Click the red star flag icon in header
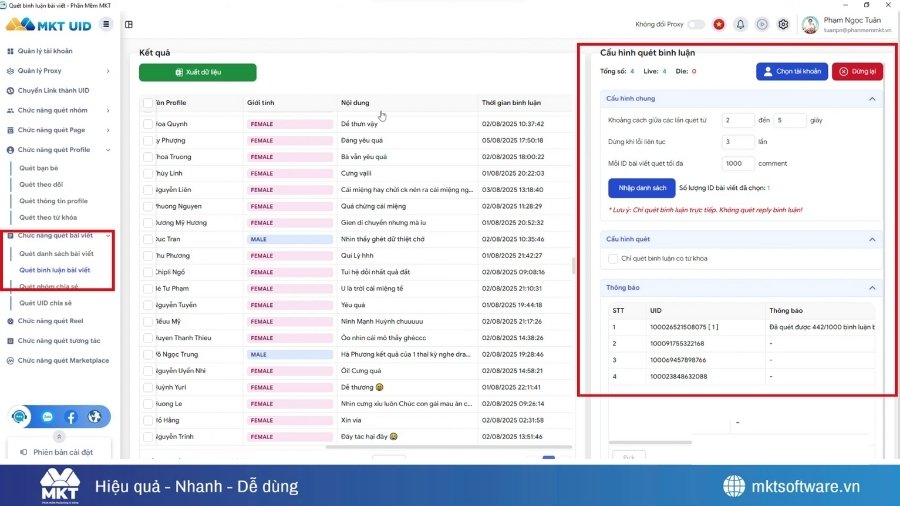This screenshot has width=900, height=506. pos(719,24)
